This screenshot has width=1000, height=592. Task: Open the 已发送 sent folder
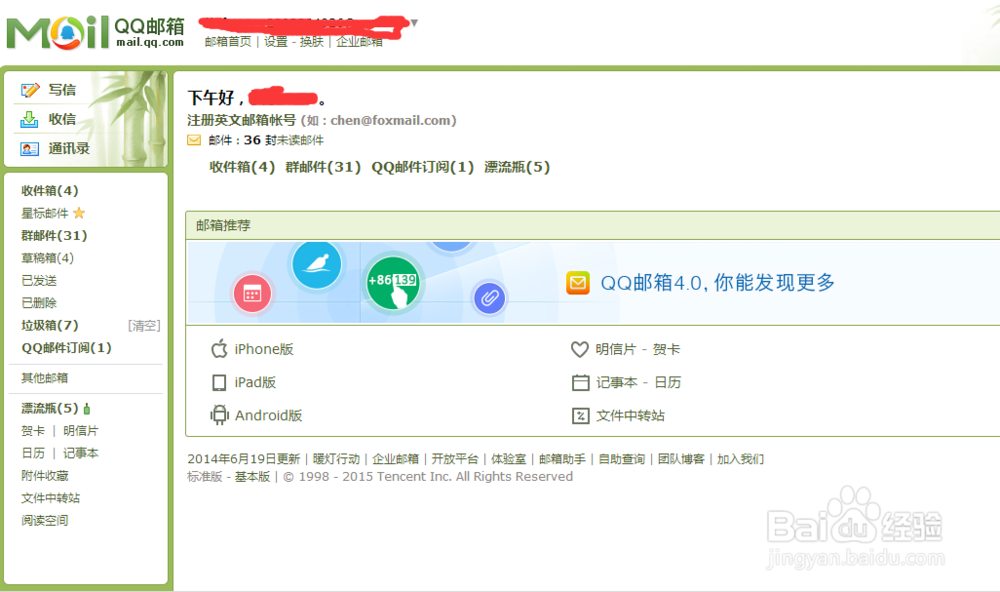39,281
